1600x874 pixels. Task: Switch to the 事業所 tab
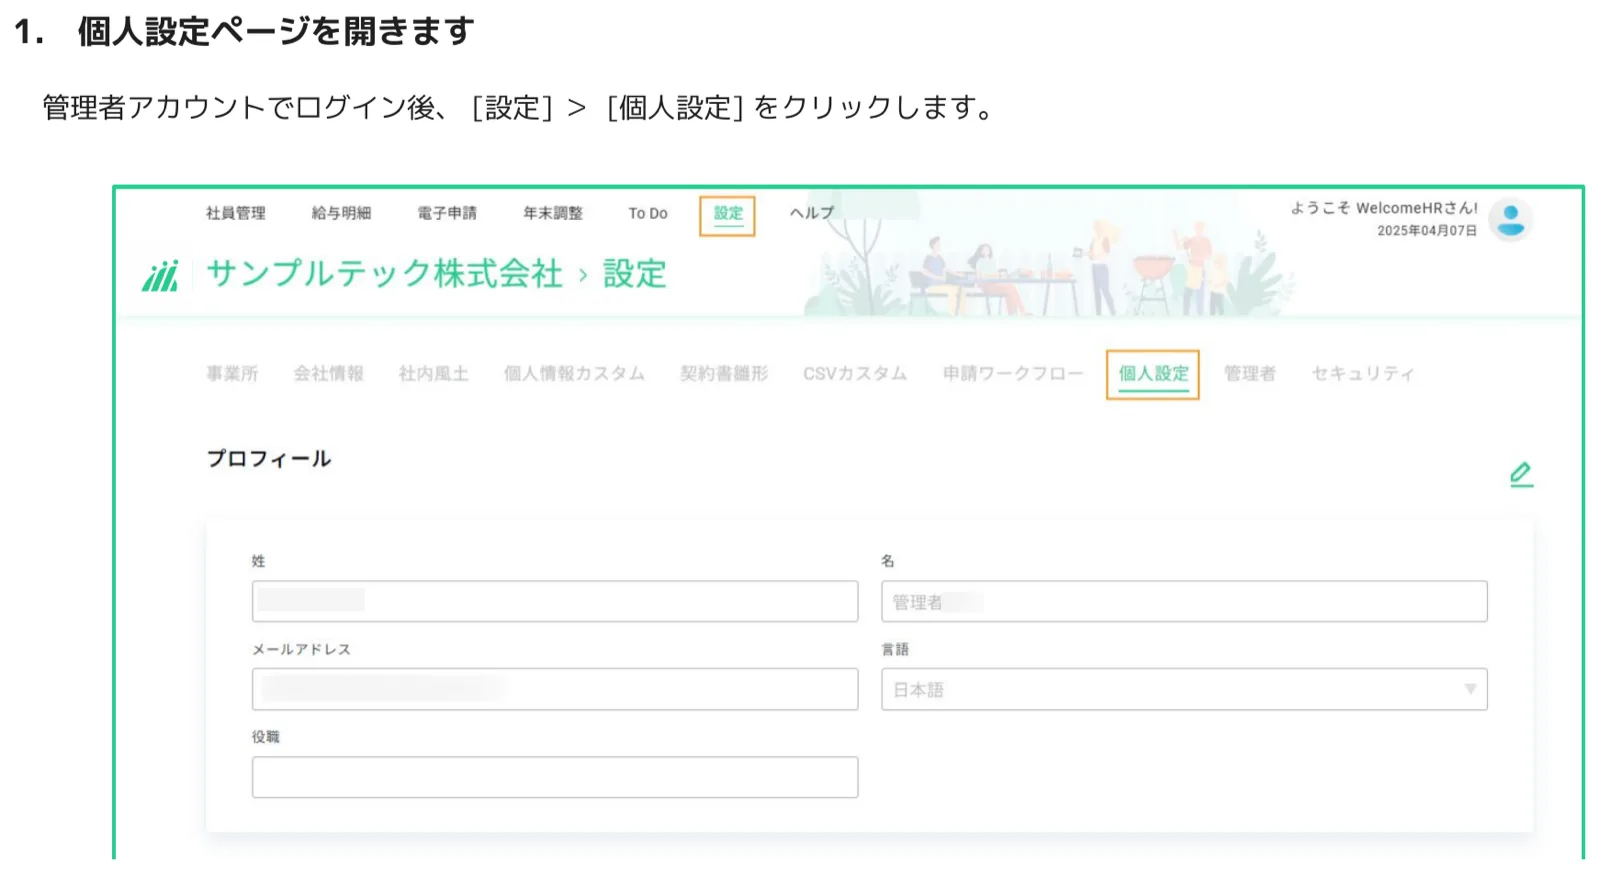coord(232,373)
